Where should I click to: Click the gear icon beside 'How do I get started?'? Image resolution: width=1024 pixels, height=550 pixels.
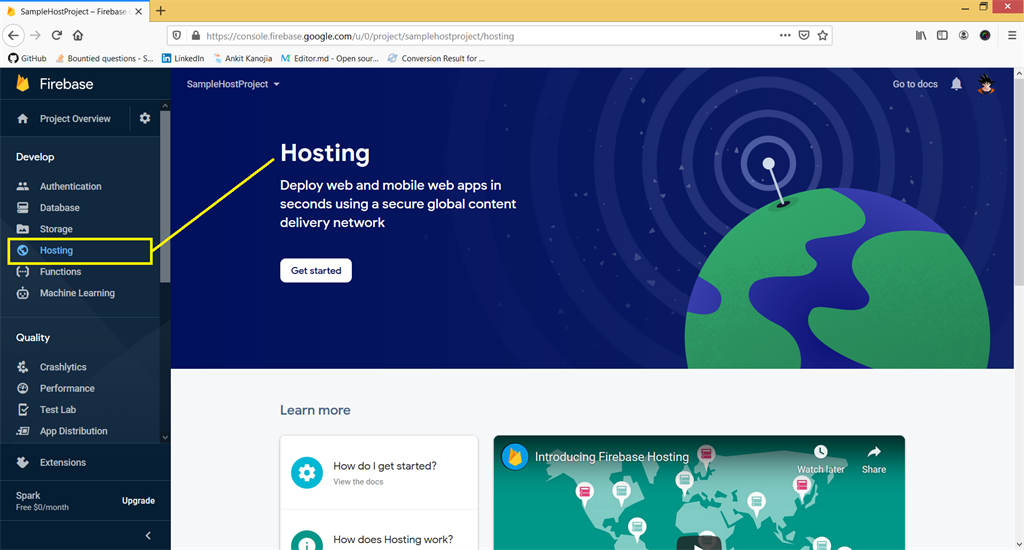[307, 472]
